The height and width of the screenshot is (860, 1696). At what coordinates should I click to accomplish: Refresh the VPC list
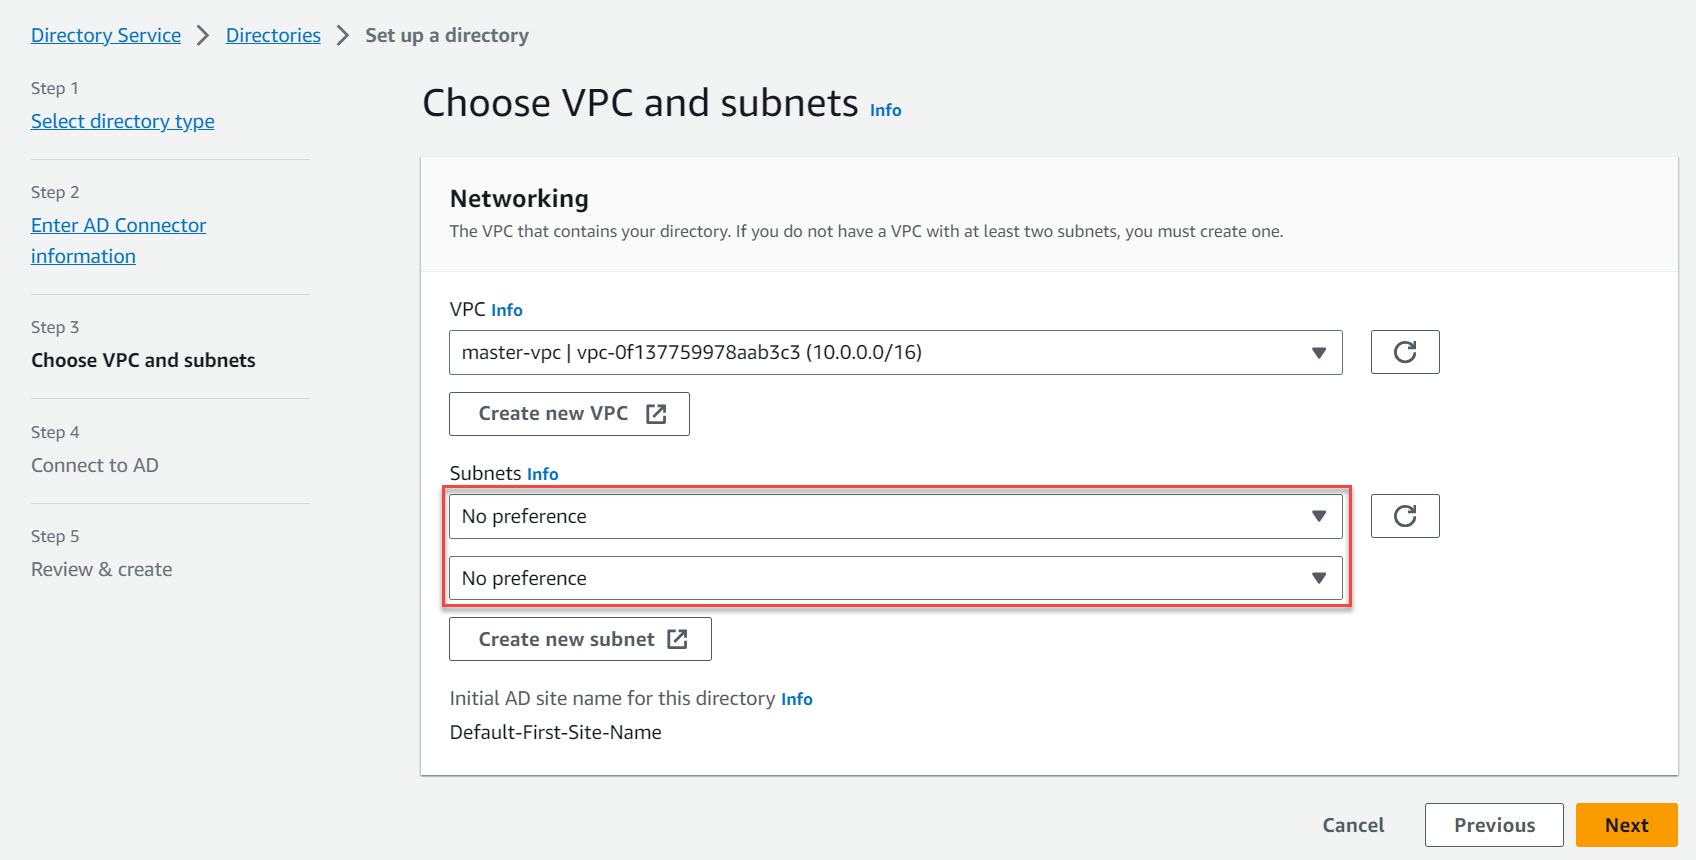[x=1405, y=352]
